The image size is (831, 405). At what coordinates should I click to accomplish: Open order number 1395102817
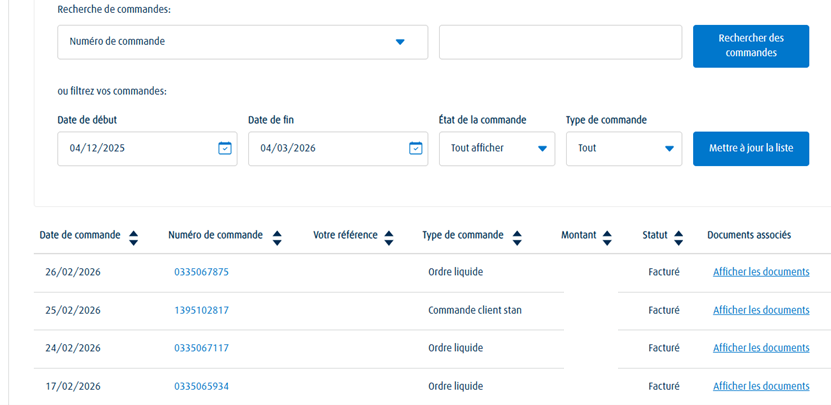(201, 310)
